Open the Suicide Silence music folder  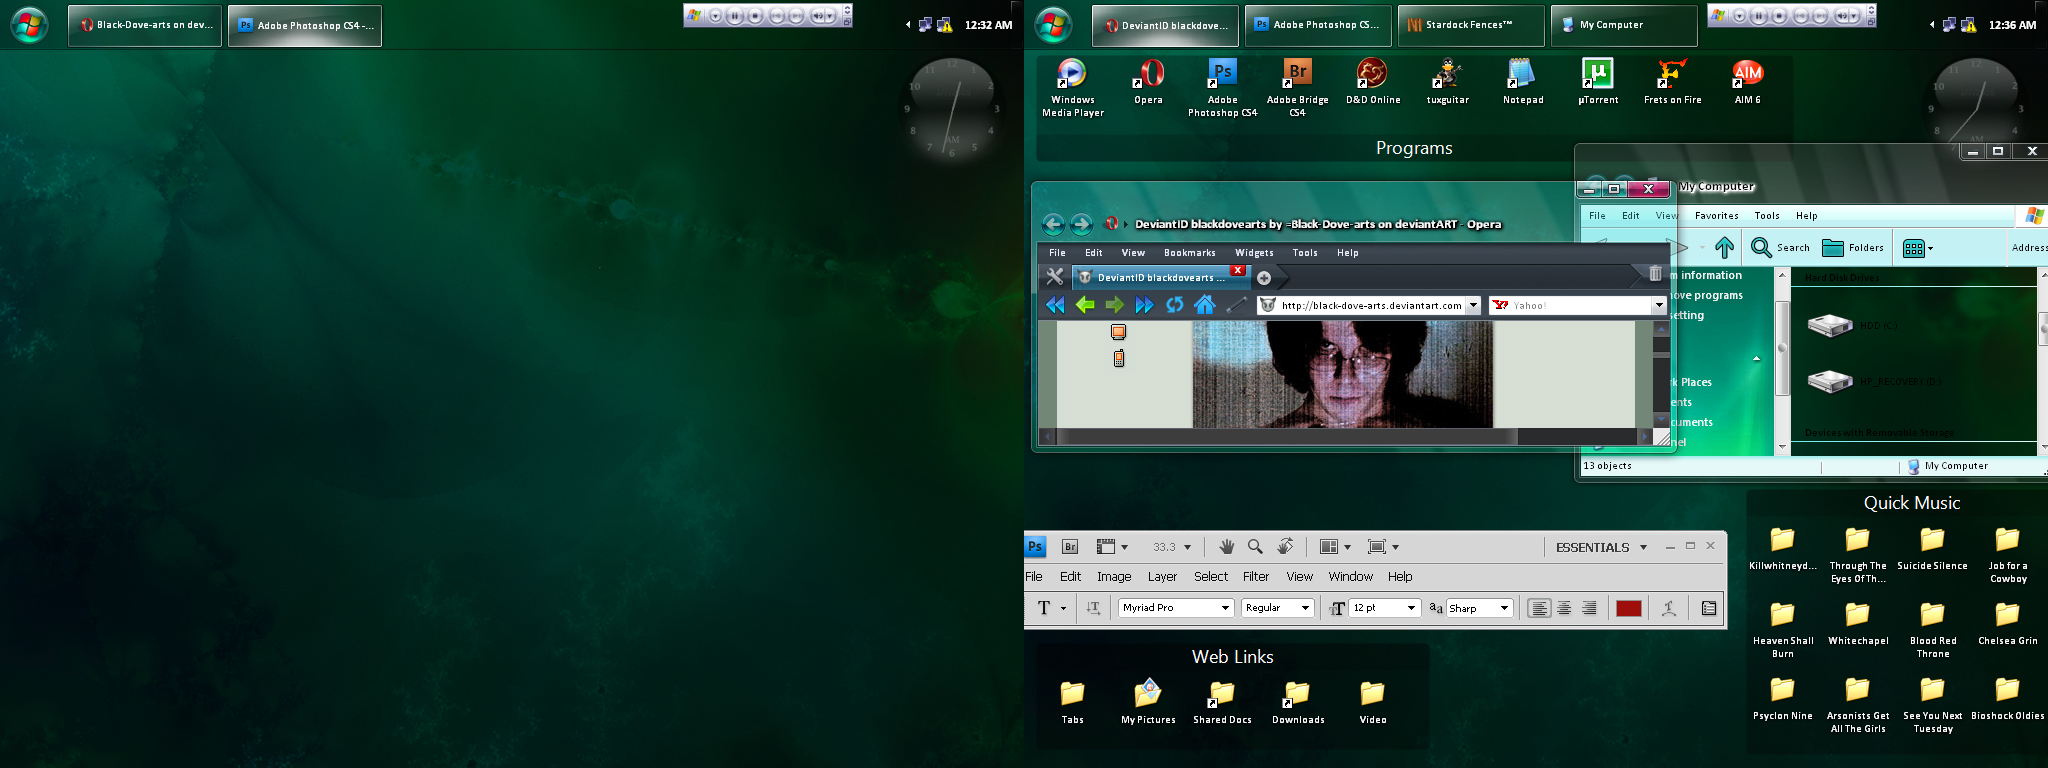[1932, 548]
